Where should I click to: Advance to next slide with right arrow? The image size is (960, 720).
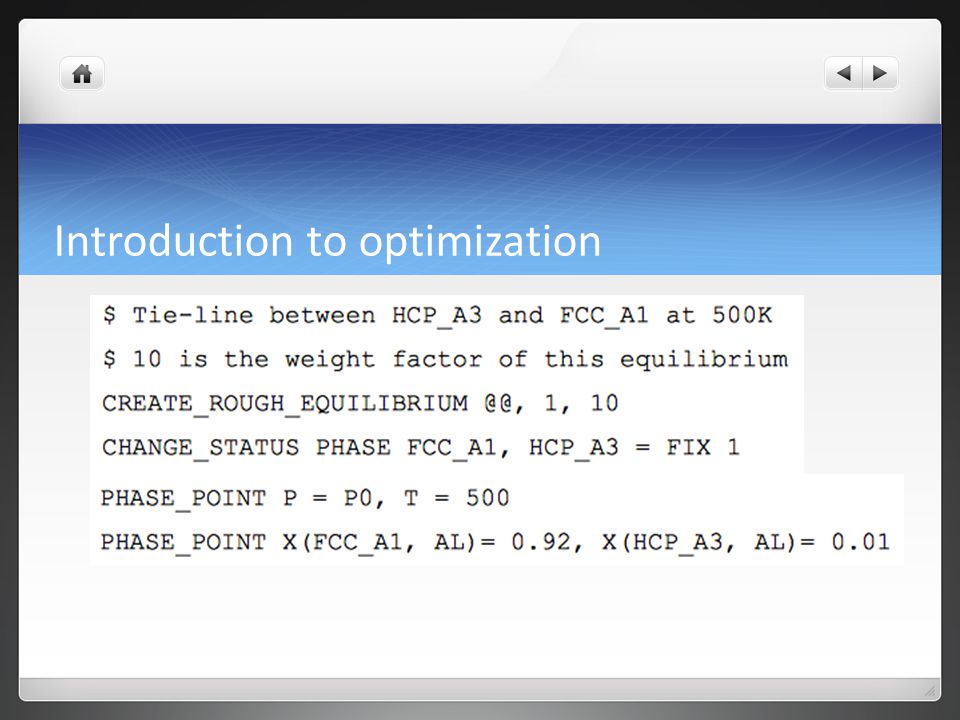(x=880, y=73)
